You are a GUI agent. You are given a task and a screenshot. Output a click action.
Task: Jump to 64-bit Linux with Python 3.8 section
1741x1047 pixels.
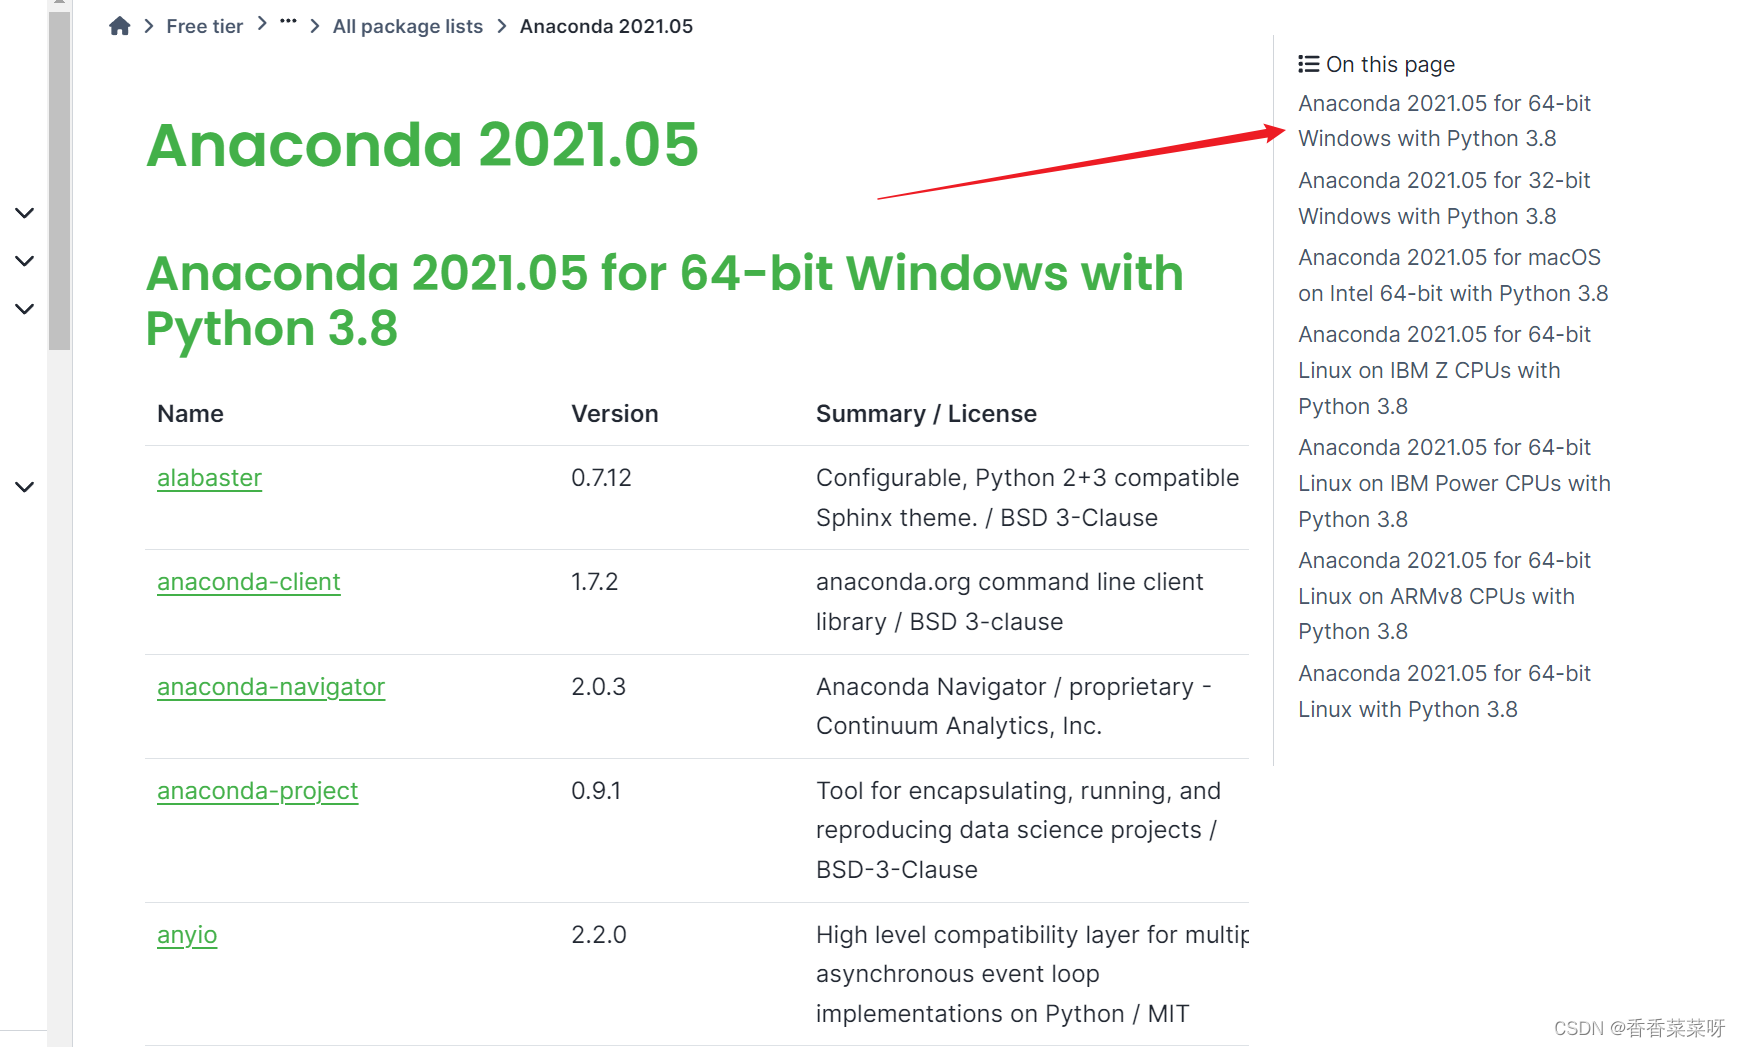pos(1444,691)
